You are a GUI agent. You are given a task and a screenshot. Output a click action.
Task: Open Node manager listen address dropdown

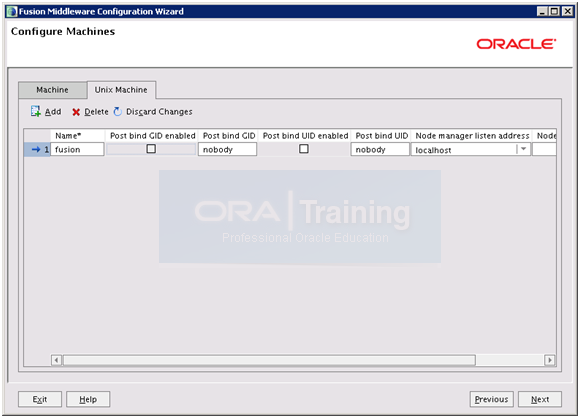point(523,149)
